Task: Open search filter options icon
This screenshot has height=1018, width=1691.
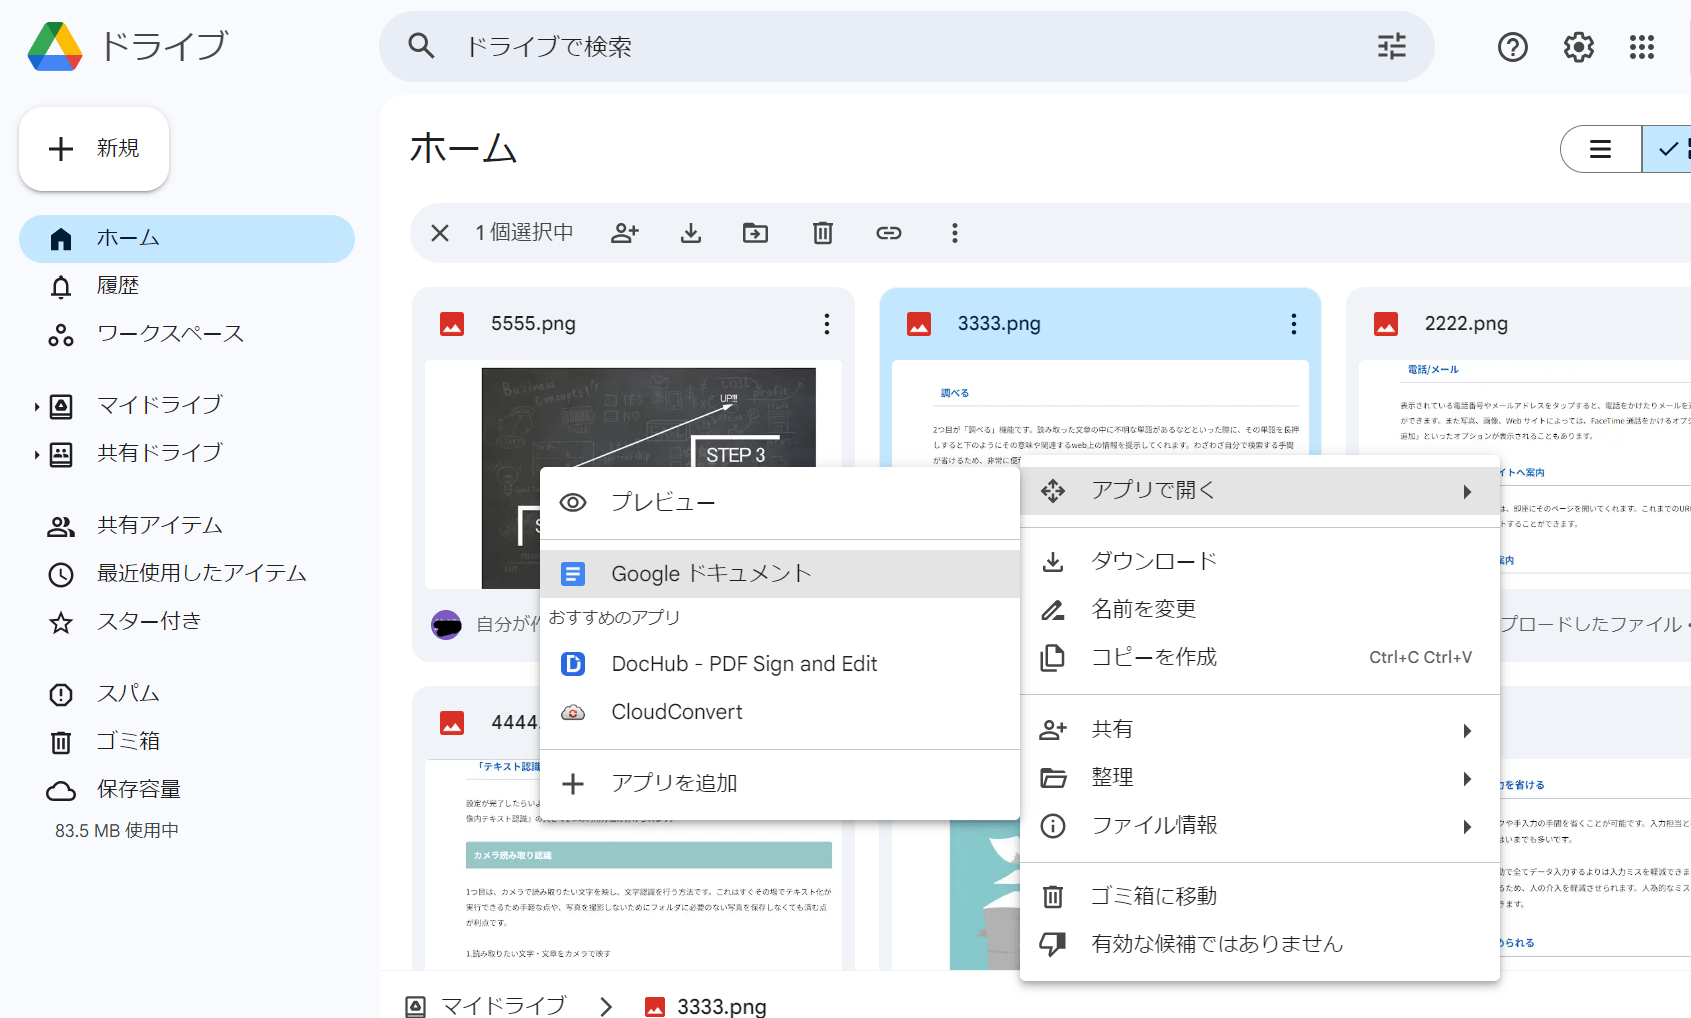Action: (x=1391, y=46)
